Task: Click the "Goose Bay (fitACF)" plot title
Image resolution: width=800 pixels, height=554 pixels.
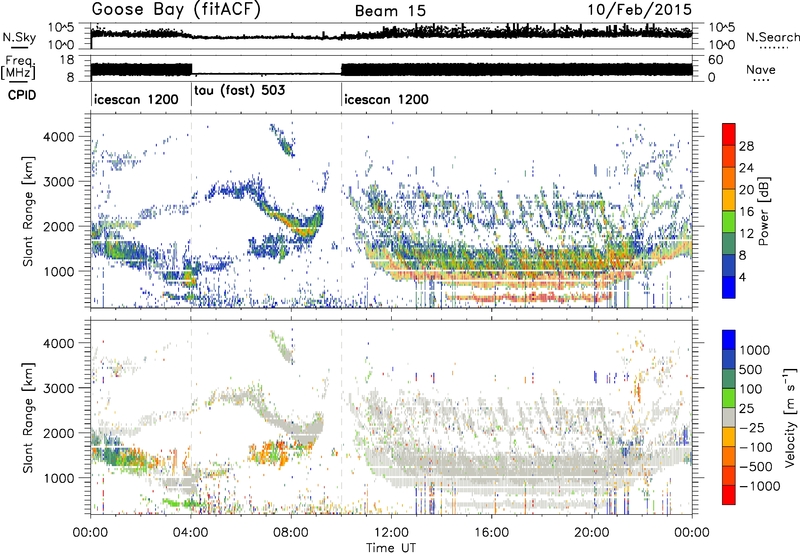Action: point(176,10)
